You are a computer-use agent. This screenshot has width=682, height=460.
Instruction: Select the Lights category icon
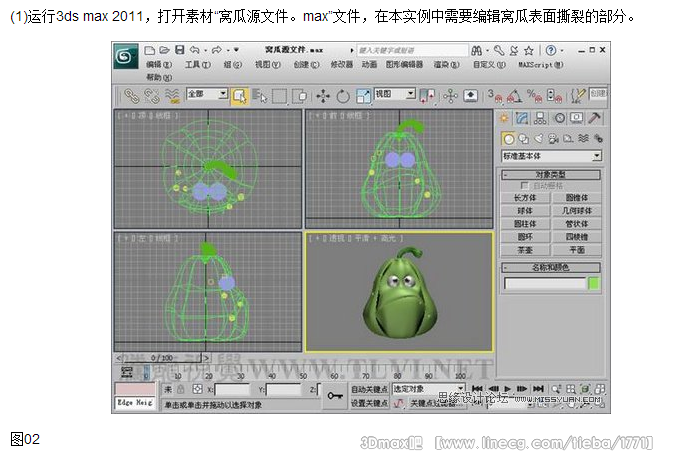tap(538, 139)
